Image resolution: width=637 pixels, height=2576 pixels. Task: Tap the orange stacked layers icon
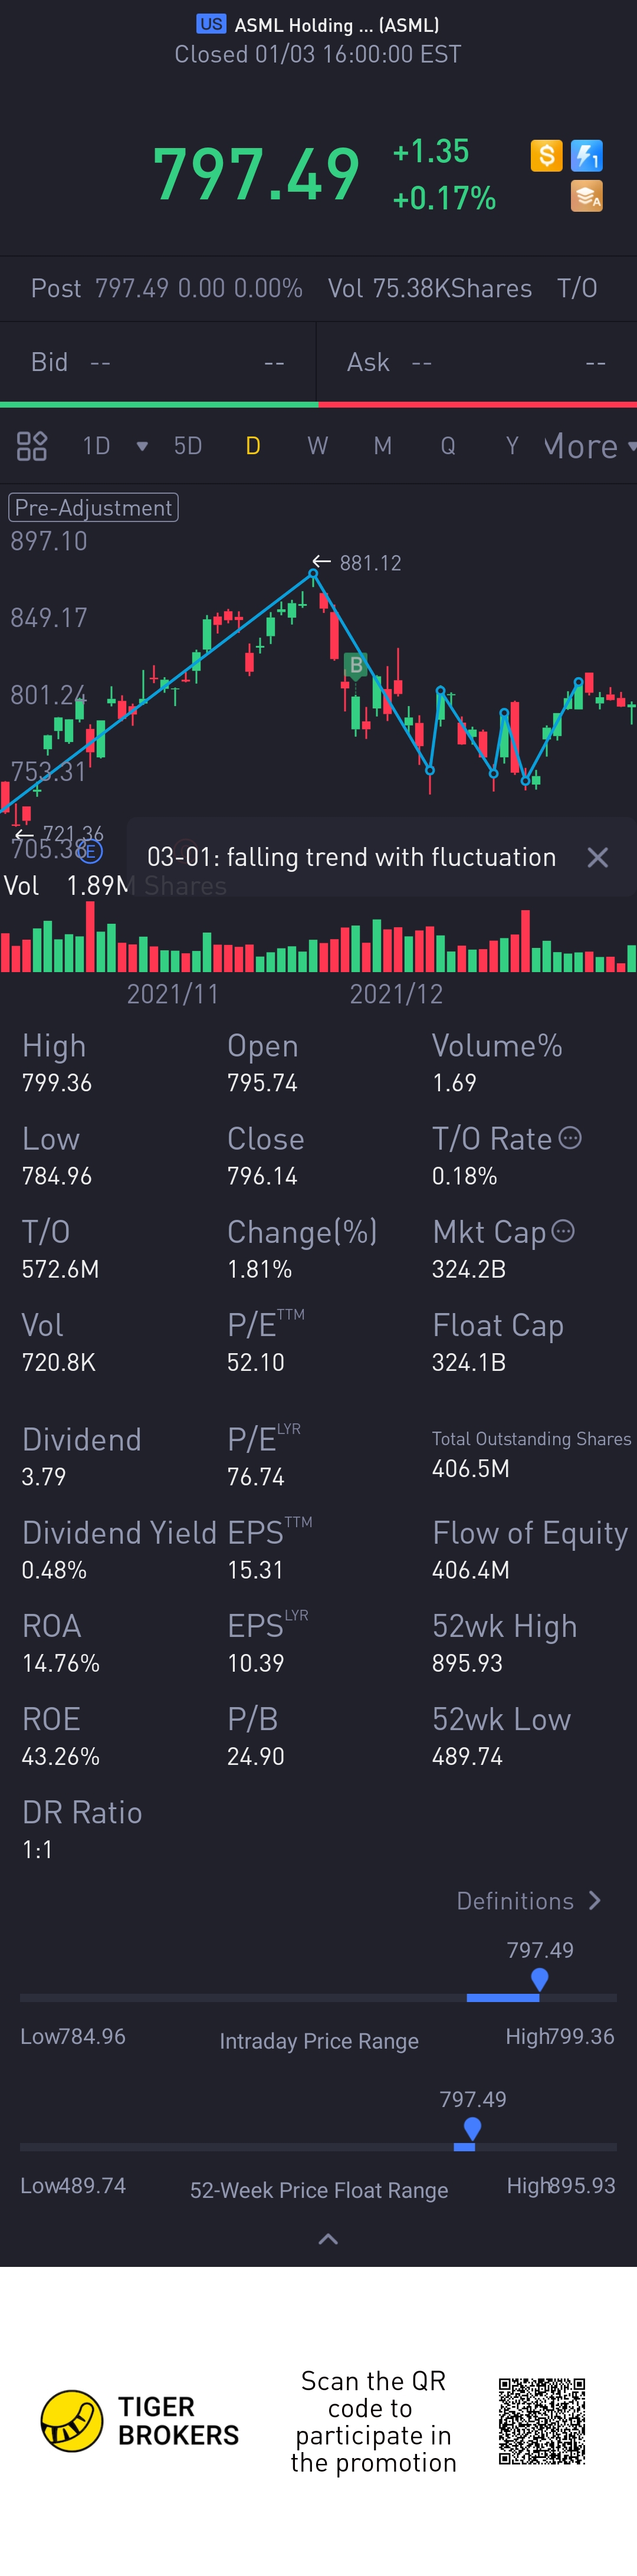587,196
